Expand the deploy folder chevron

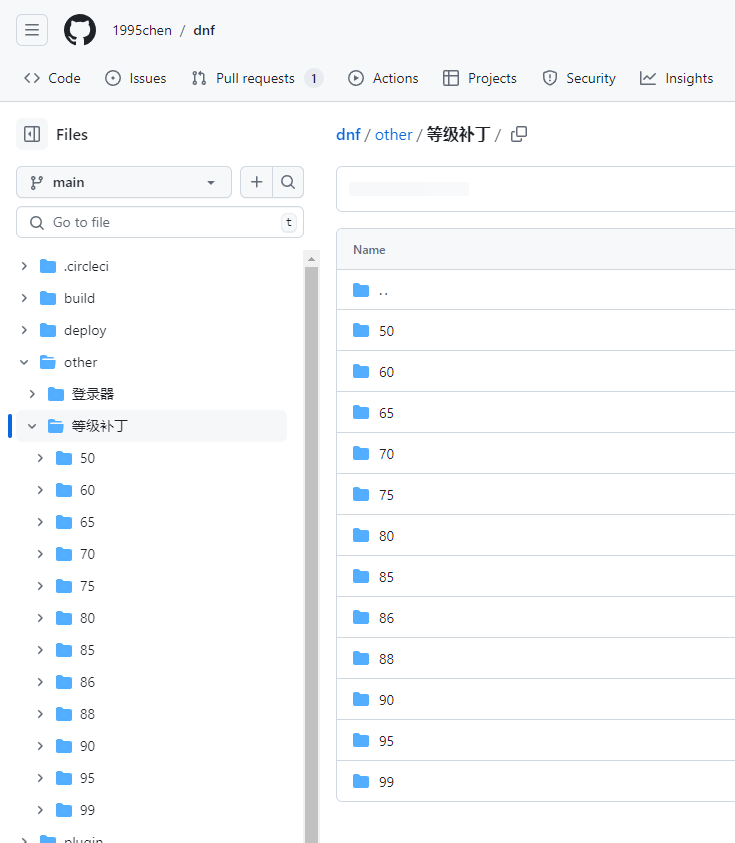pyautogui.click(x=24, y=330)
